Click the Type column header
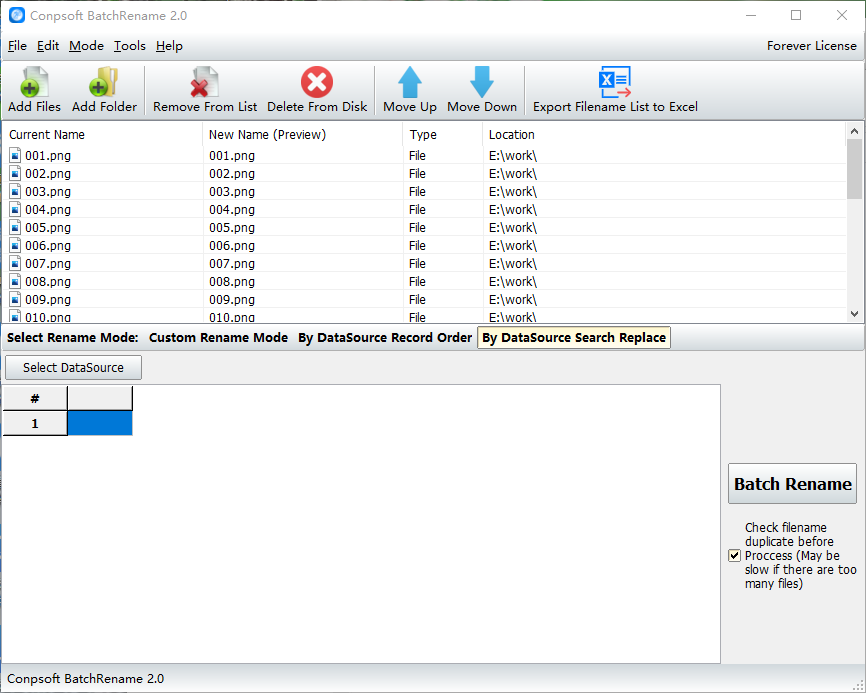The image size is (866, 693). [443, 134]
